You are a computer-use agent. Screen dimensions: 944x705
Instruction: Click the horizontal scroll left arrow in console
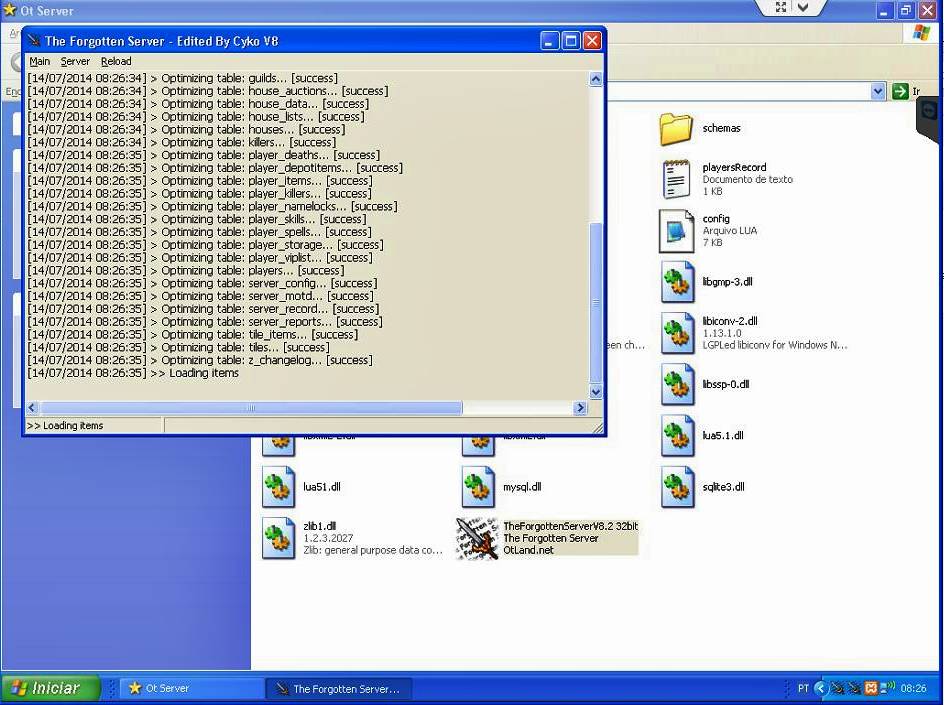(x=33, y=408)
